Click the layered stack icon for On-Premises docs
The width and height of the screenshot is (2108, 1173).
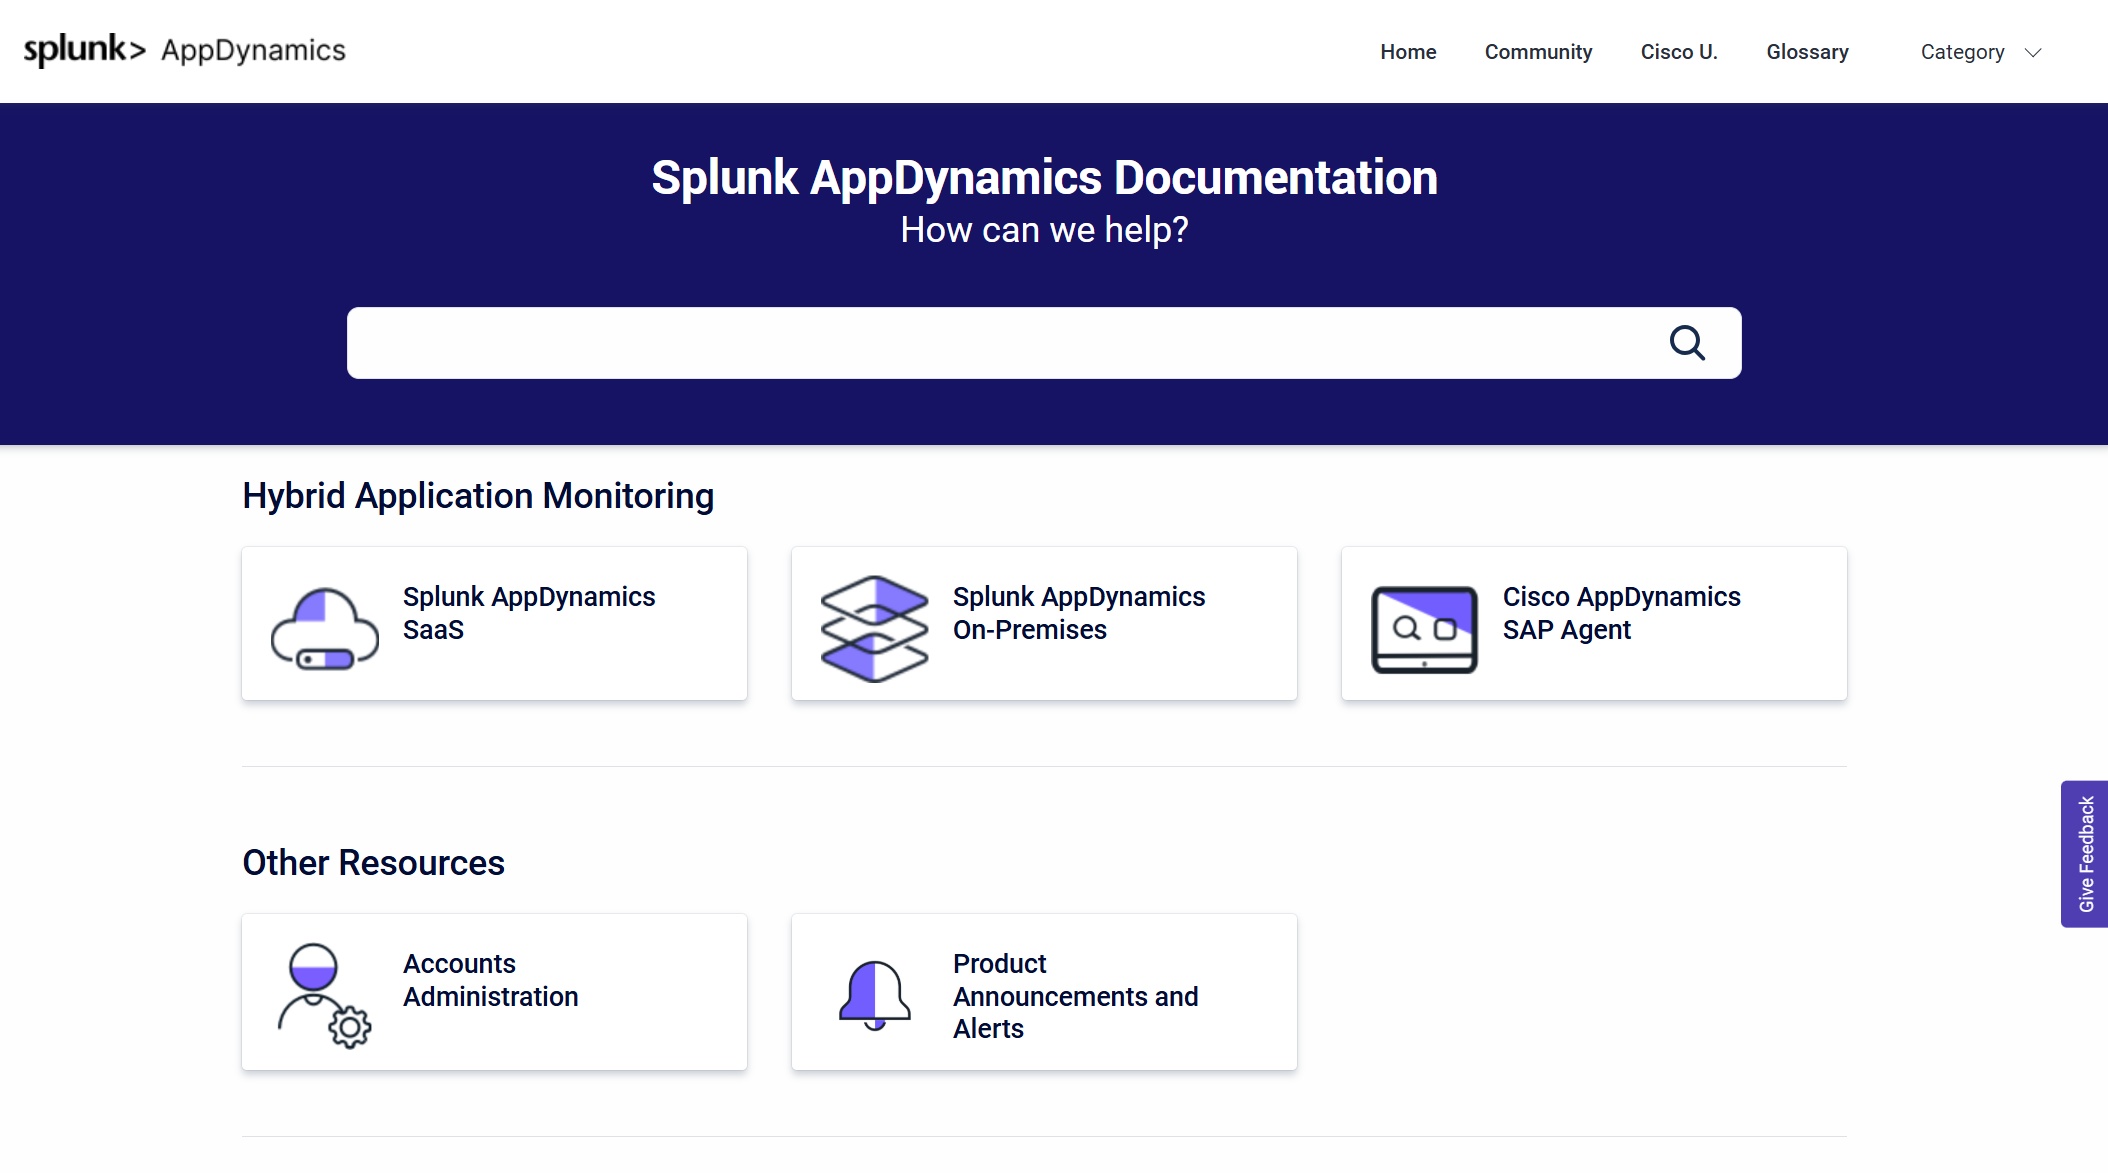(x=872, y=622)
